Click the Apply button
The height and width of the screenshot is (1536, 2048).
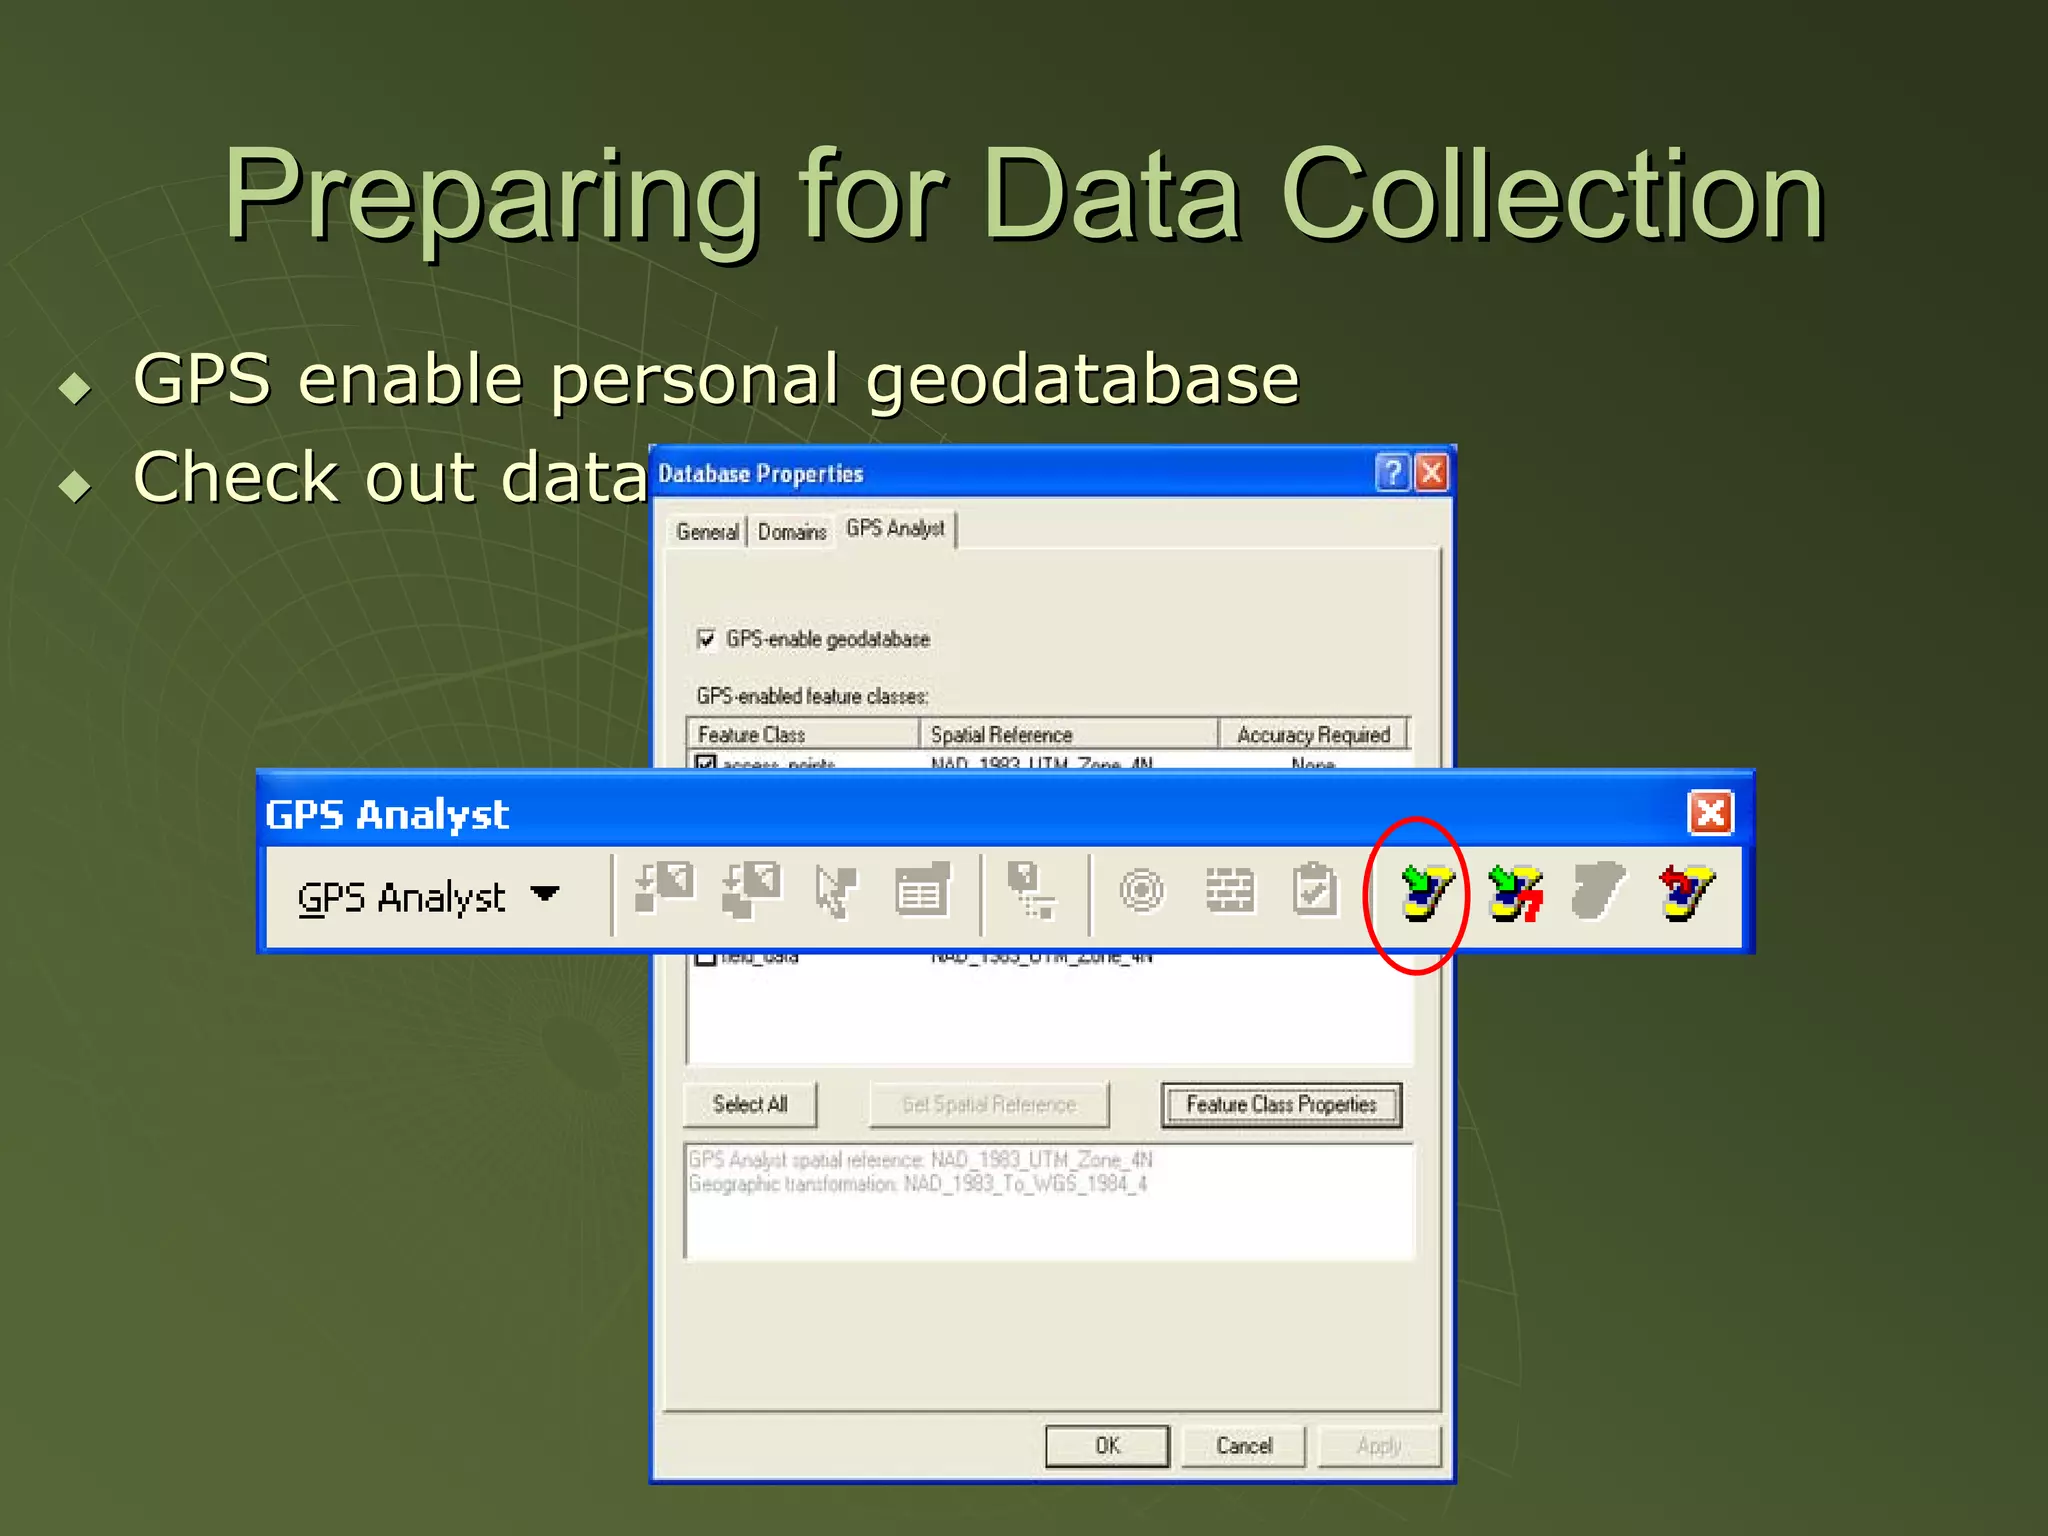pyautogui.click(x=1378, y=1445)
